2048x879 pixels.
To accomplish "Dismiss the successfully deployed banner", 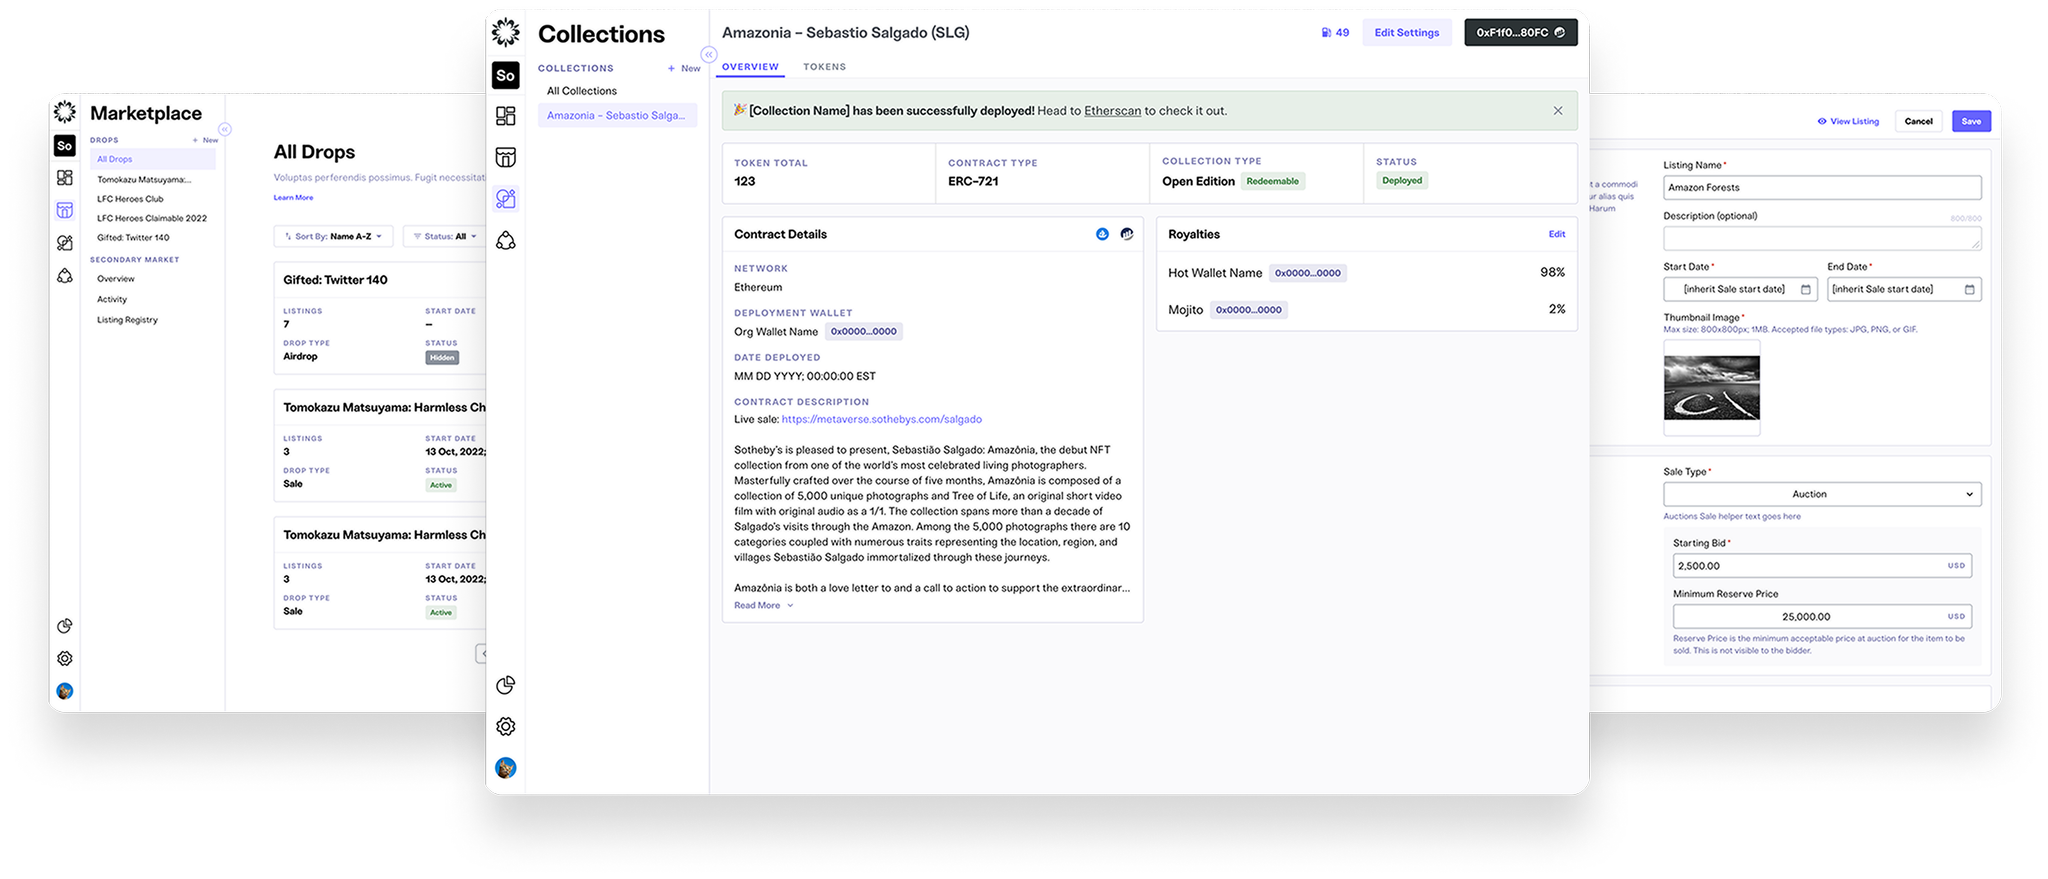I will pyautogui.click(x=1557, y=111).
